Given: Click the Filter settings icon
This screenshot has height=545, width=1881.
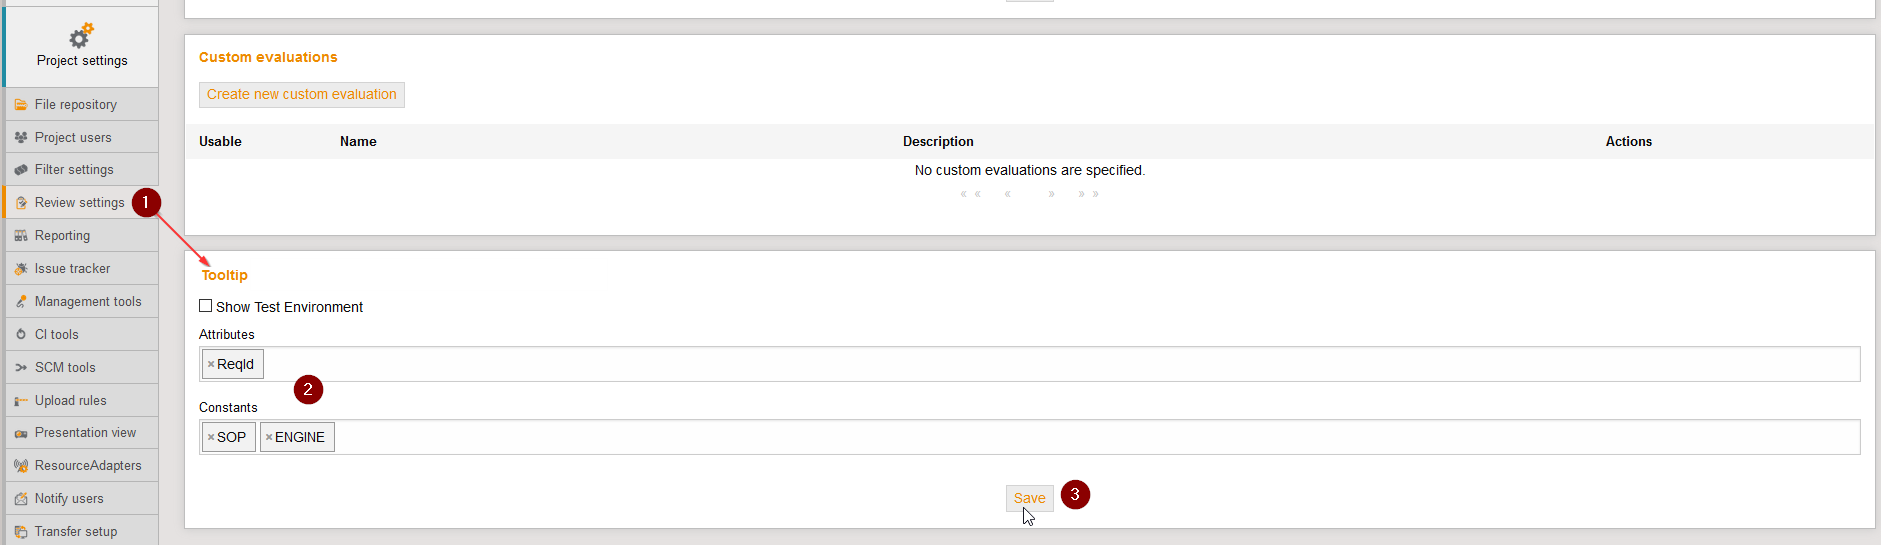Looking at the screenshot, I should pyautogui.click(x=21, y=170).
